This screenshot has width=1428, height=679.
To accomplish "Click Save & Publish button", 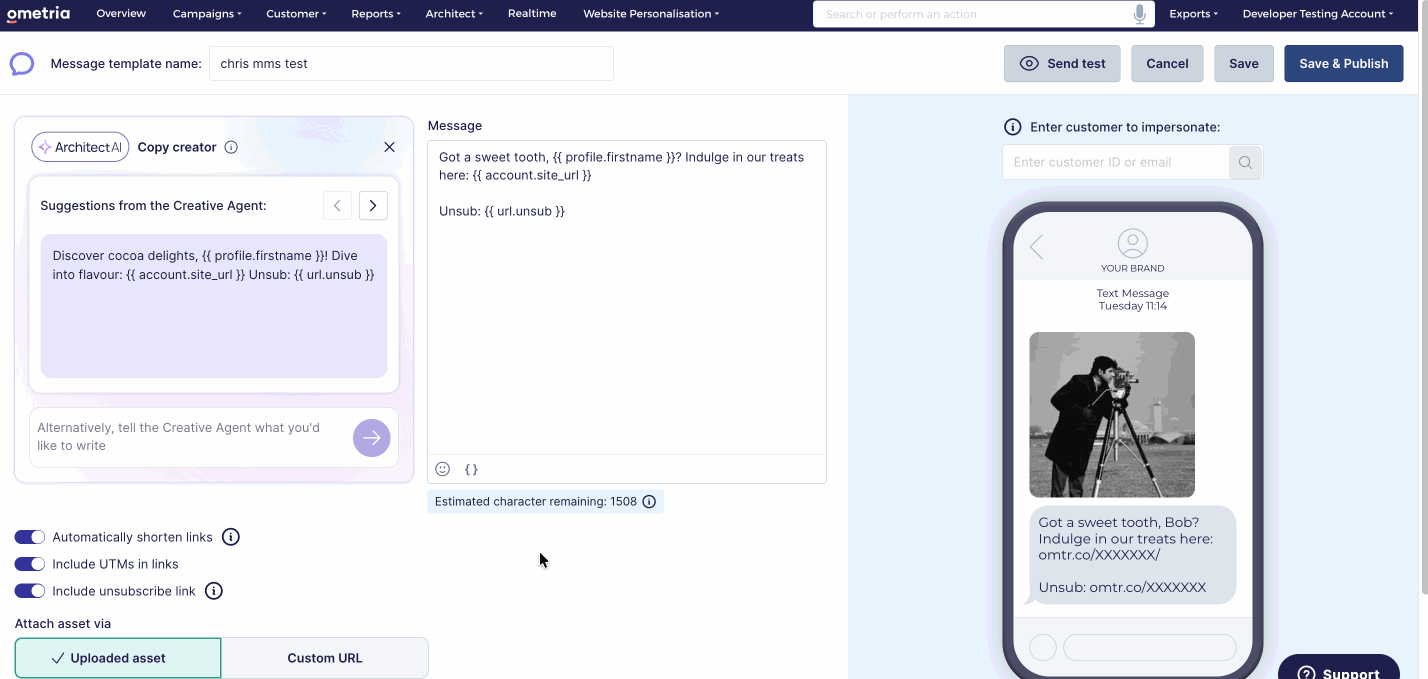I will (1344, 63).
